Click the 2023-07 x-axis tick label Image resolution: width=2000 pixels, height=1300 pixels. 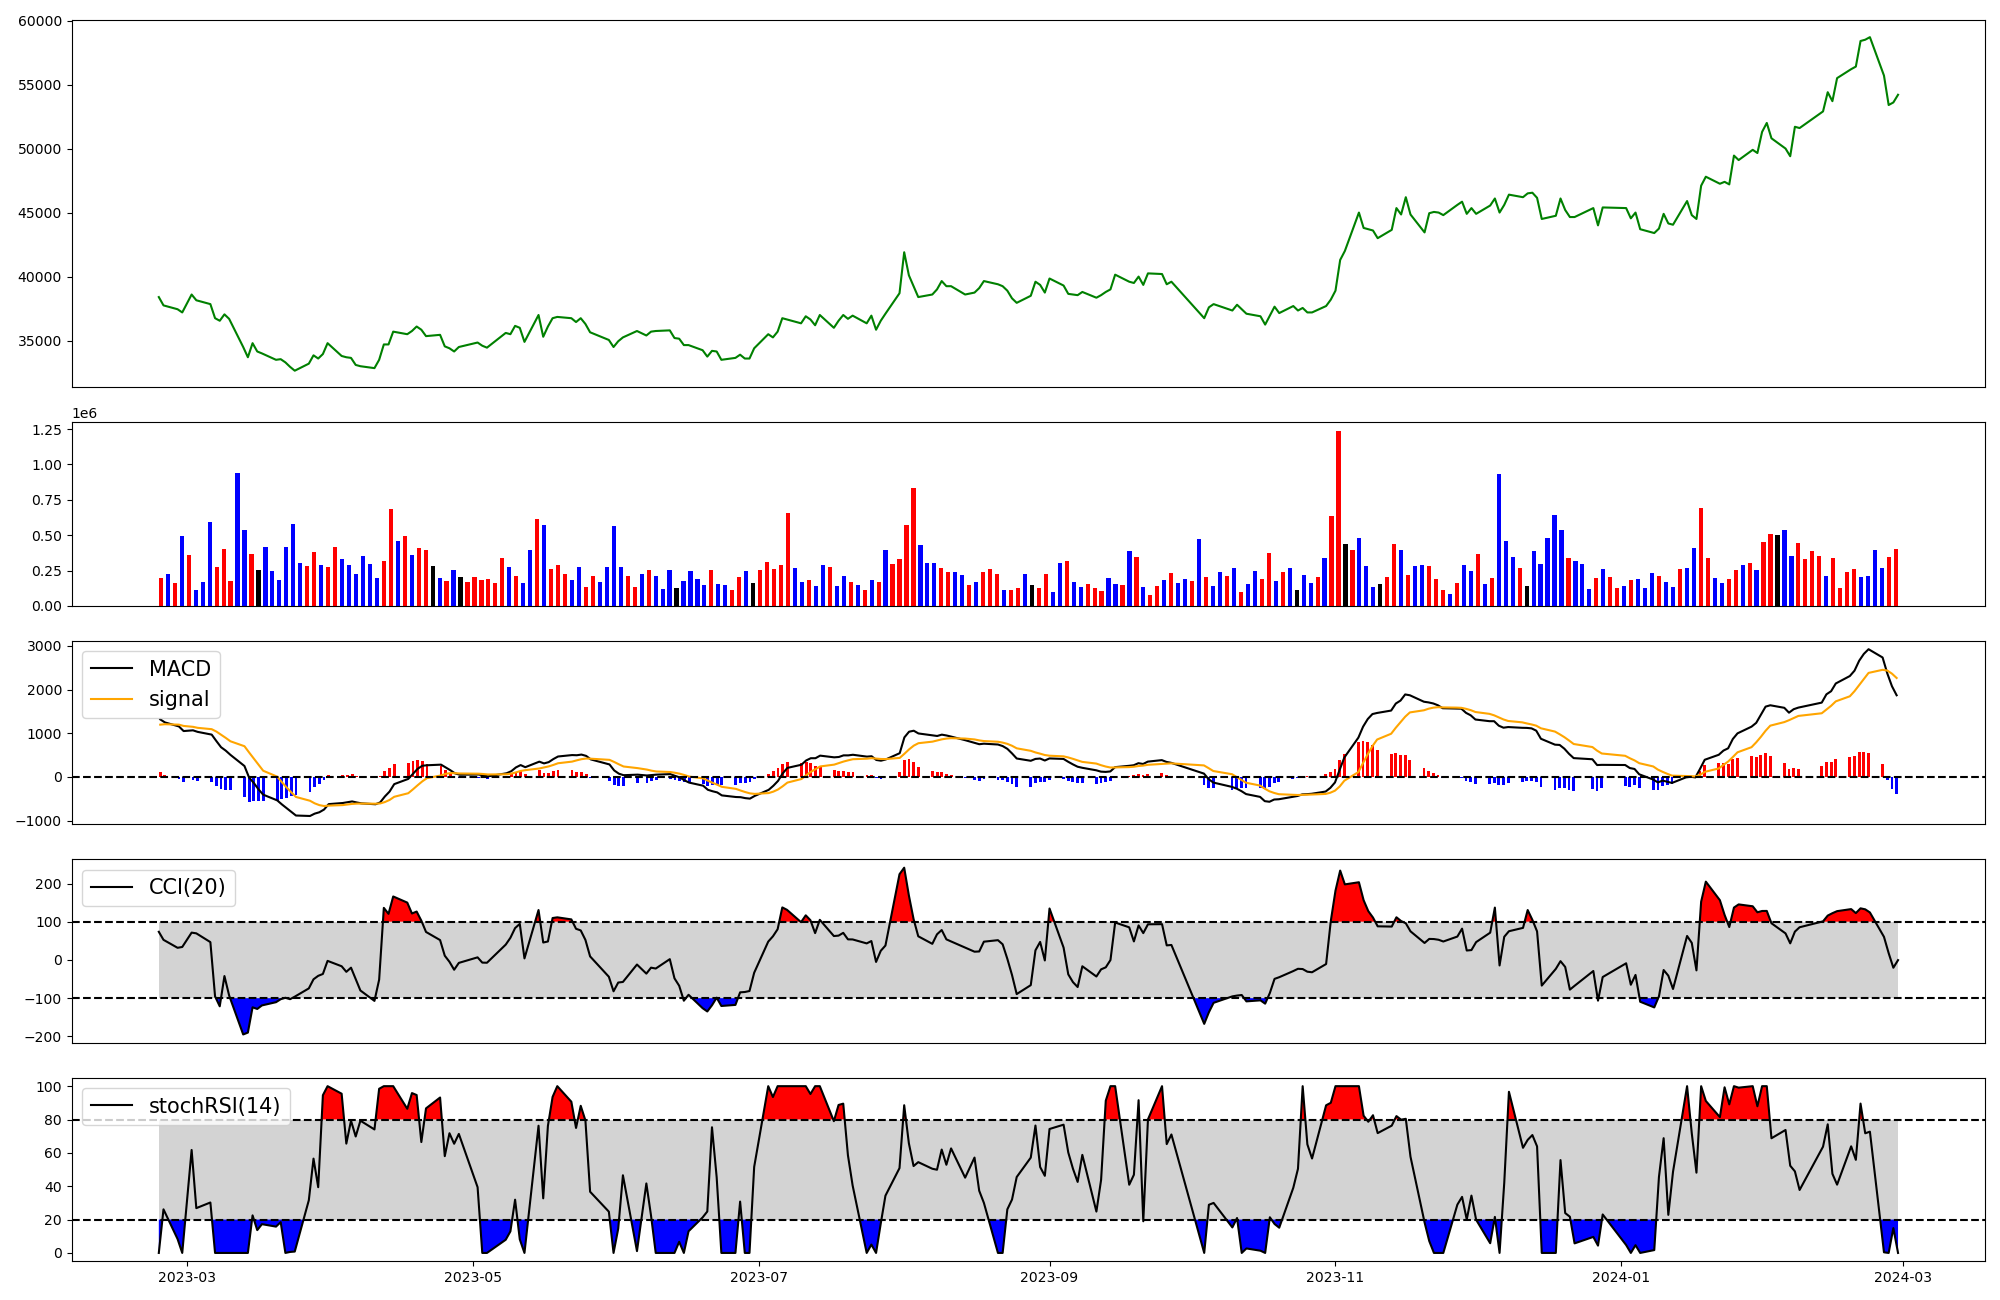click(x=759, y=1277)
